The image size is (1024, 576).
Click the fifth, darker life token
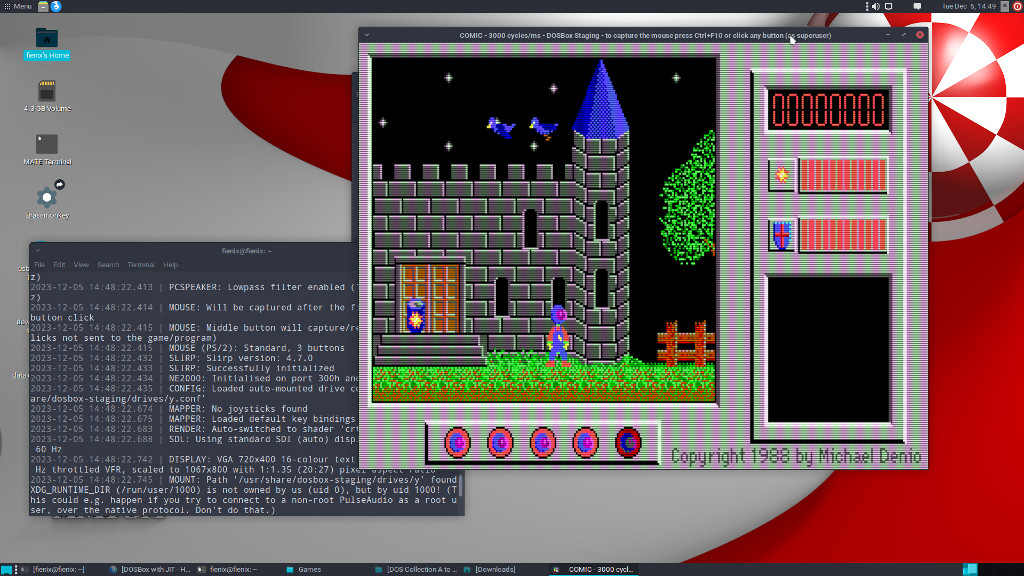(x=628, y=443)
